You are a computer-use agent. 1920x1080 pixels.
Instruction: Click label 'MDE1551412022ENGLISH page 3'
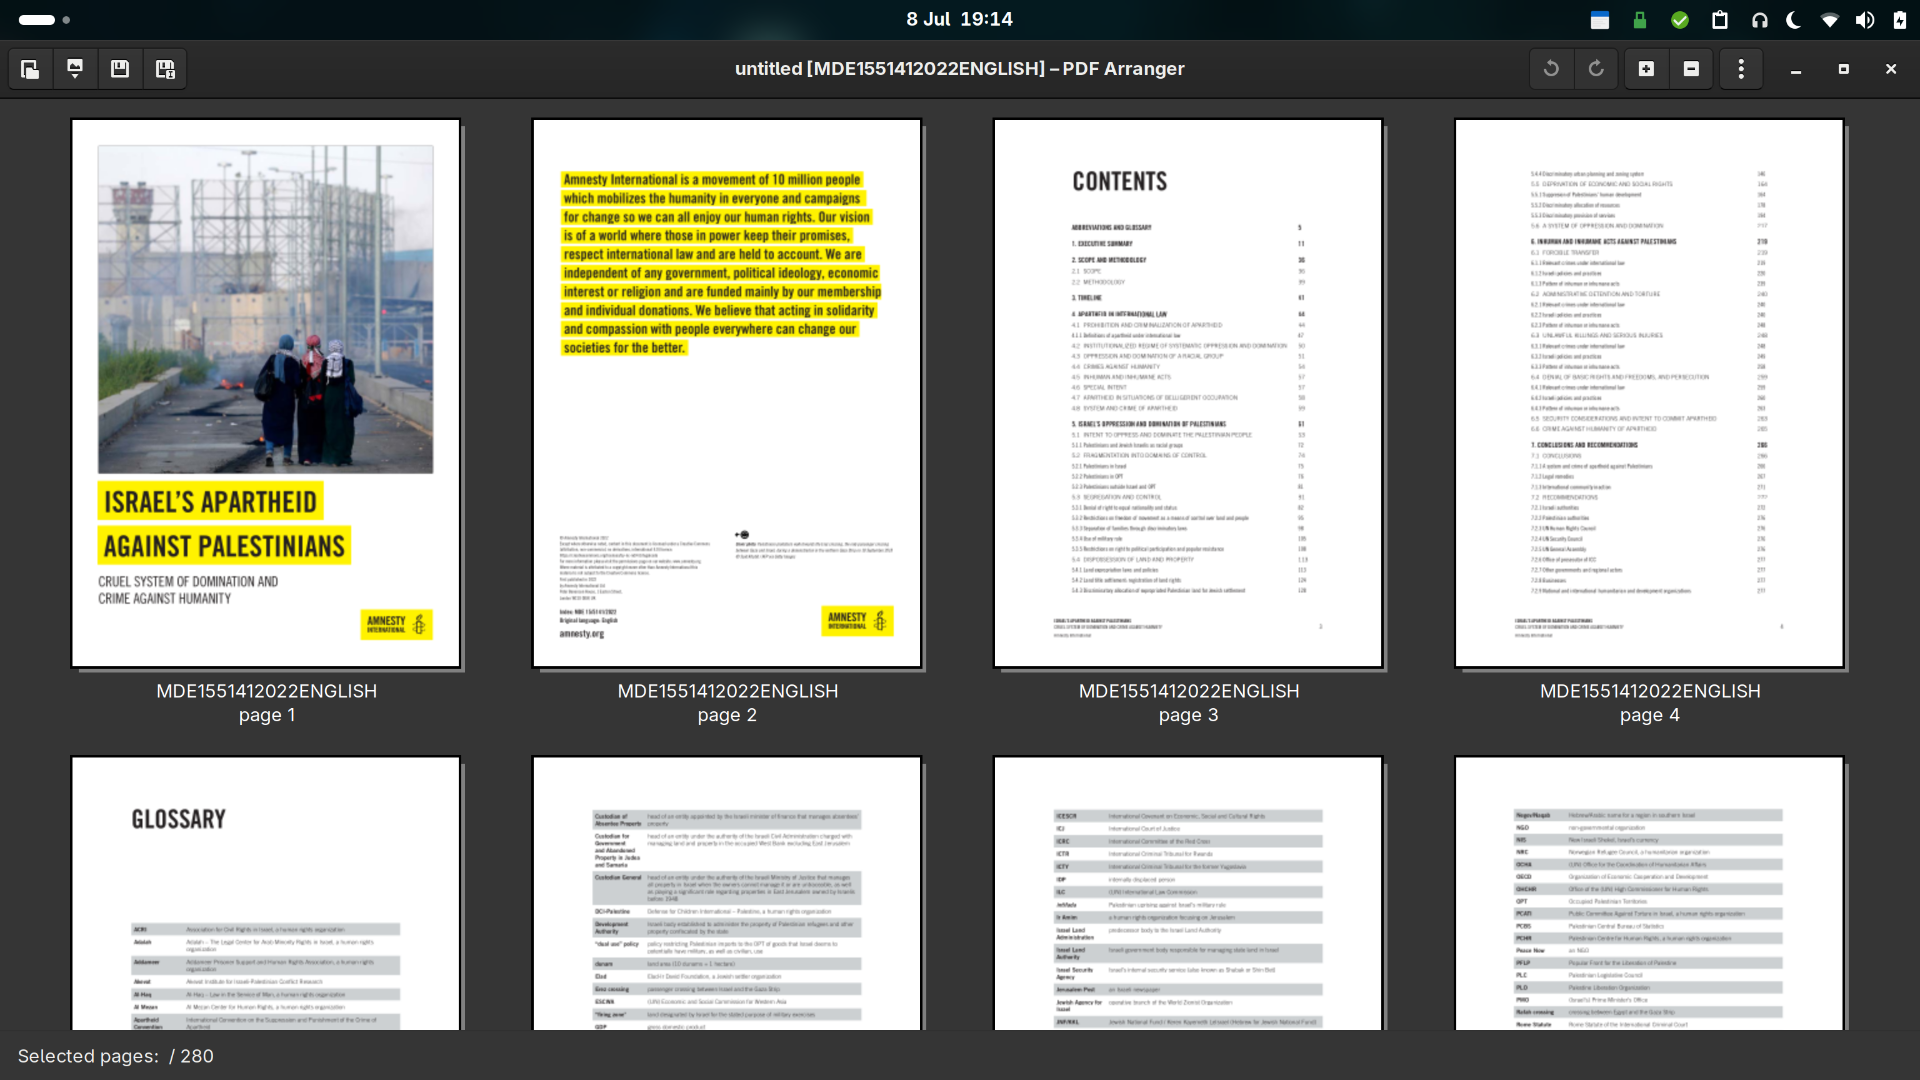pyautogui.click(x=1188, y=703)
